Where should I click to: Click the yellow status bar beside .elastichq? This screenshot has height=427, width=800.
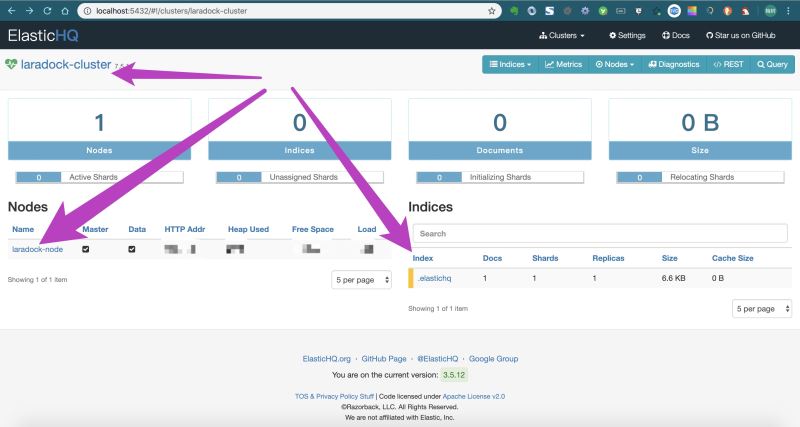coord(411,278)
